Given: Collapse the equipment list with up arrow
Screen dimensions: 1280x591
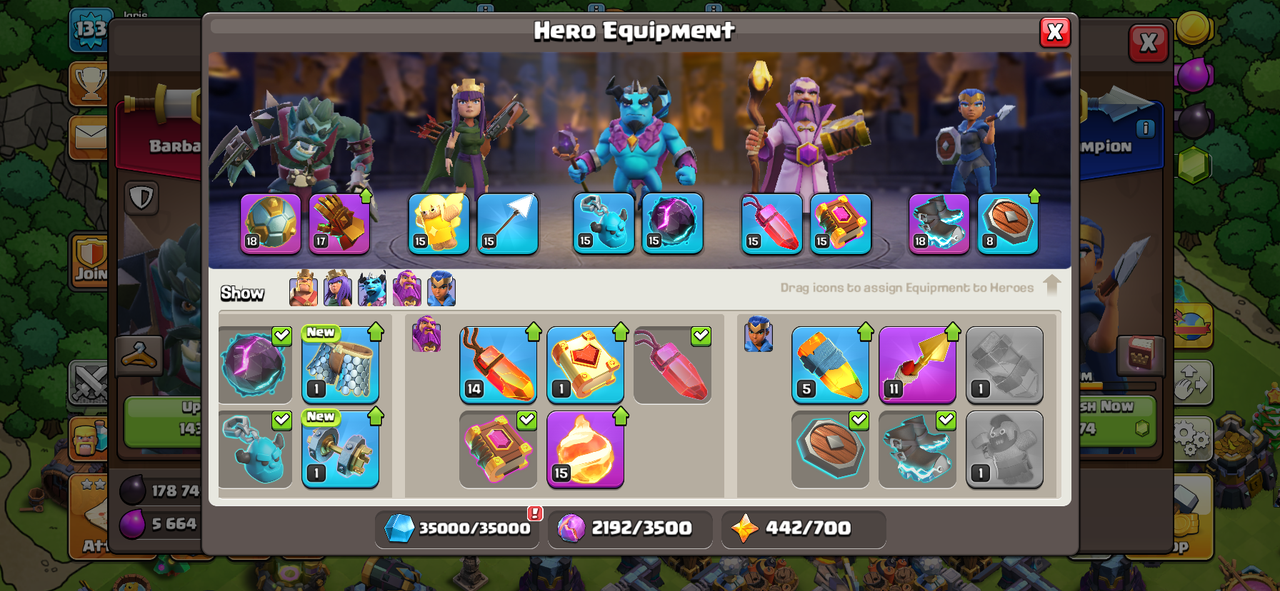Looking at the screenshot, I should coord(1051,286).
